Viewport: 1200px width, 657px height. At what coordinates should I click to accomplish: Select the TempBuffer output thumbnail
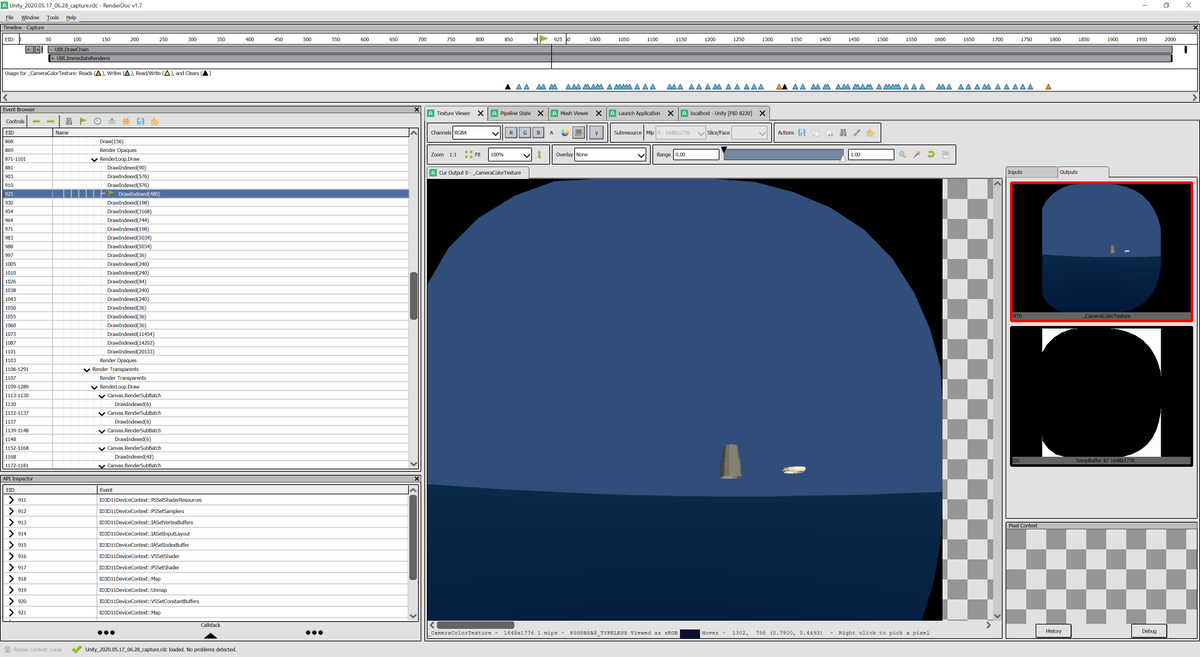click(1101, 396)
